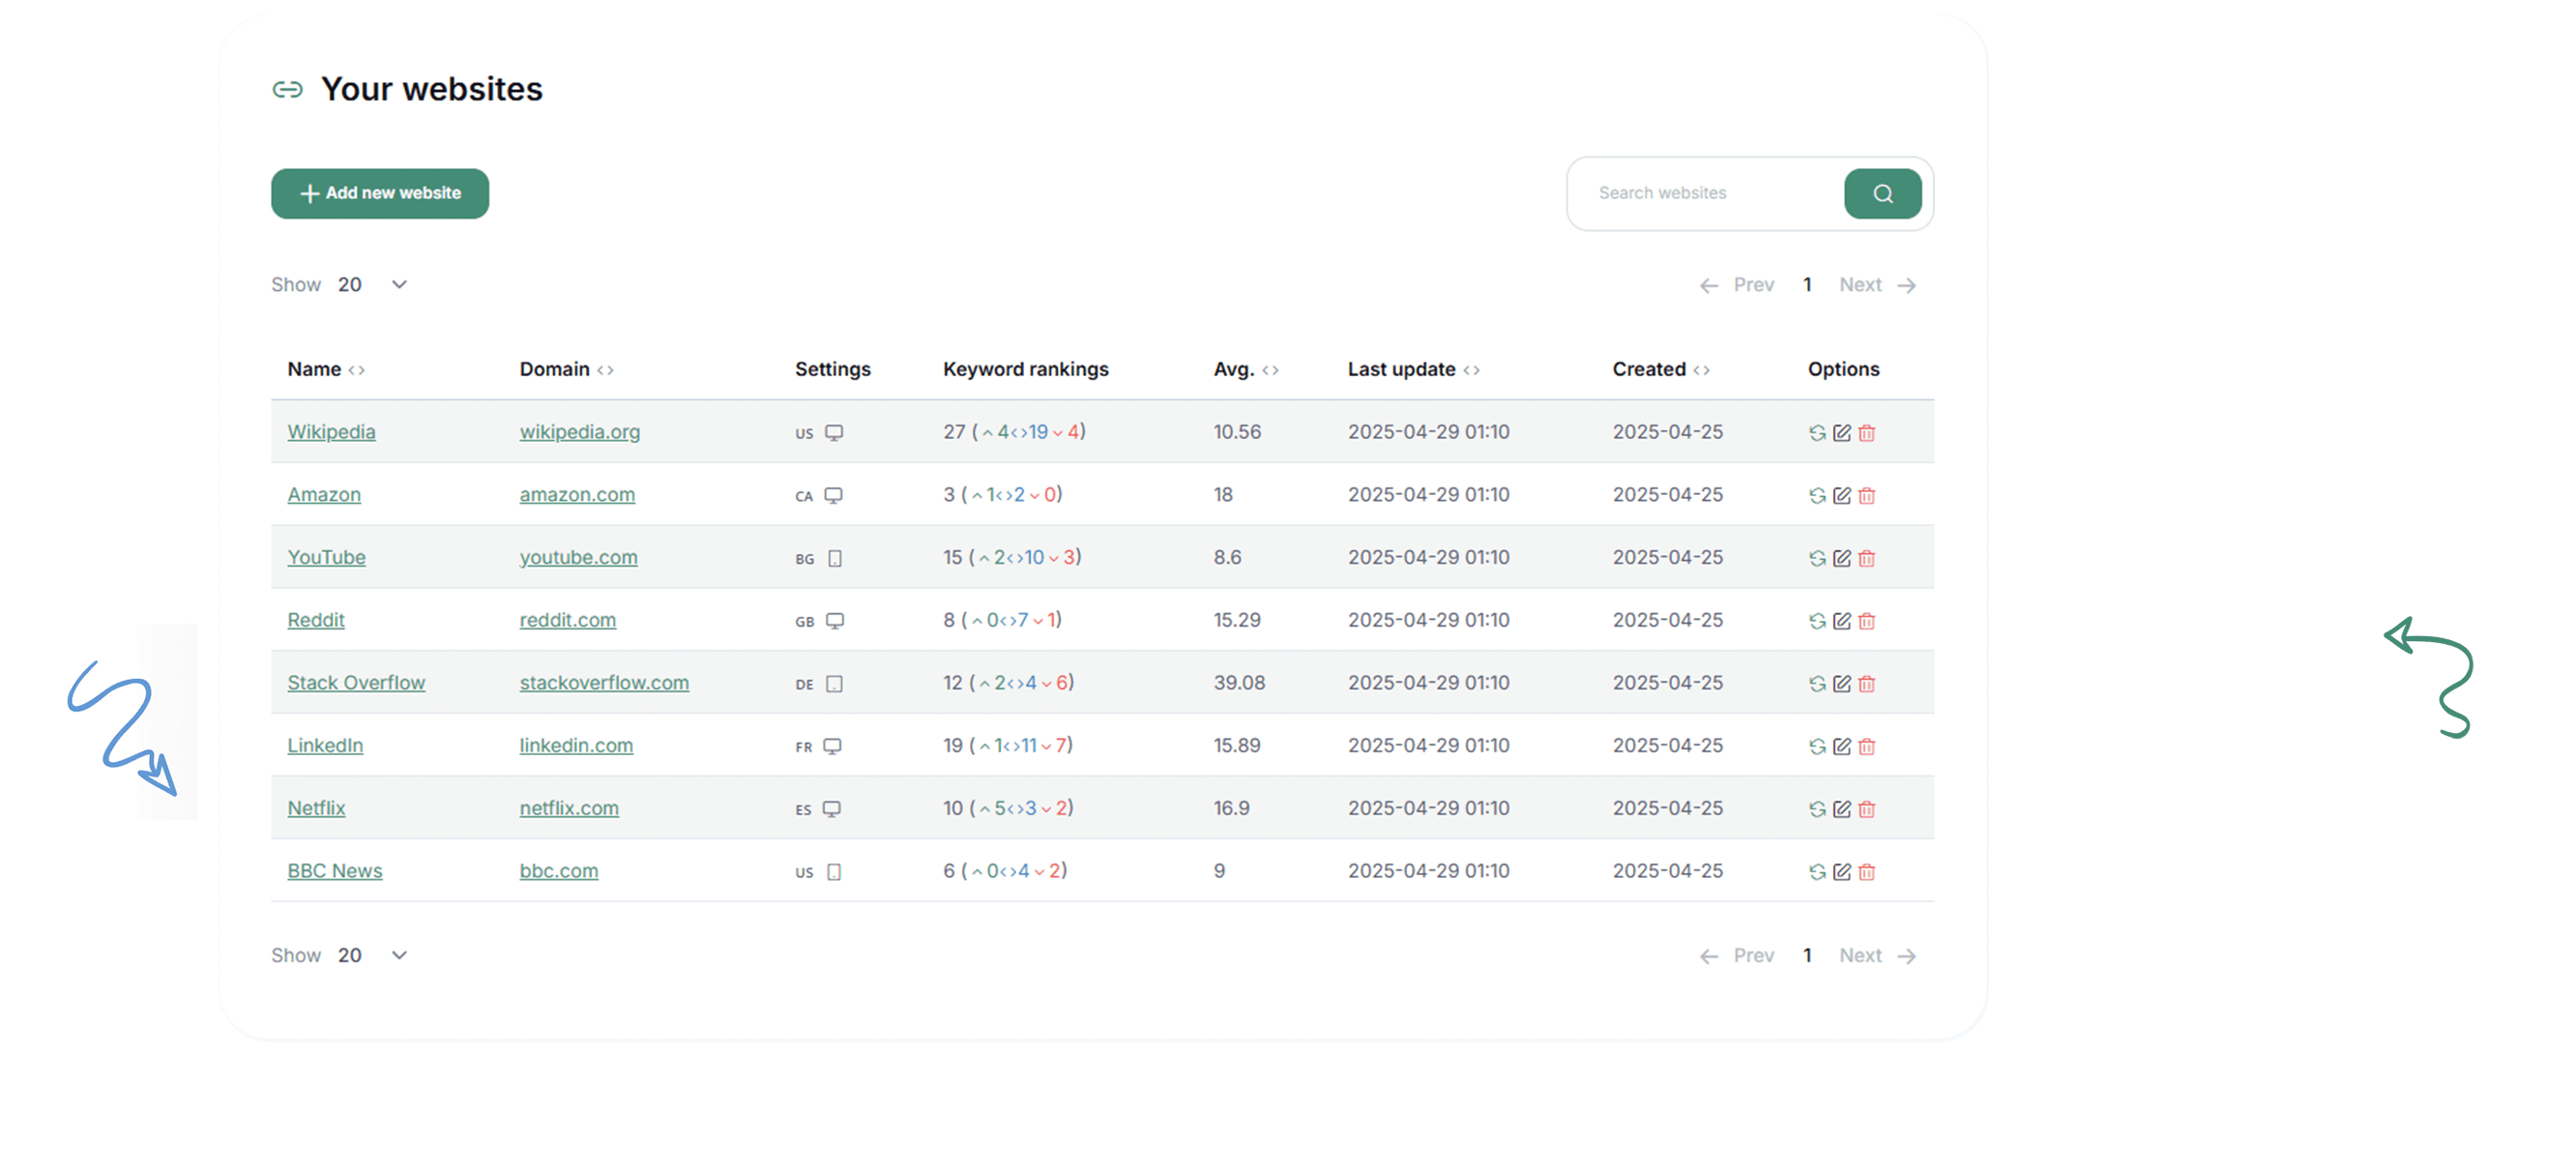Click the refresh icon for Wikipedia row
Screen dimensions: 2576x1172
[1817, 433]
